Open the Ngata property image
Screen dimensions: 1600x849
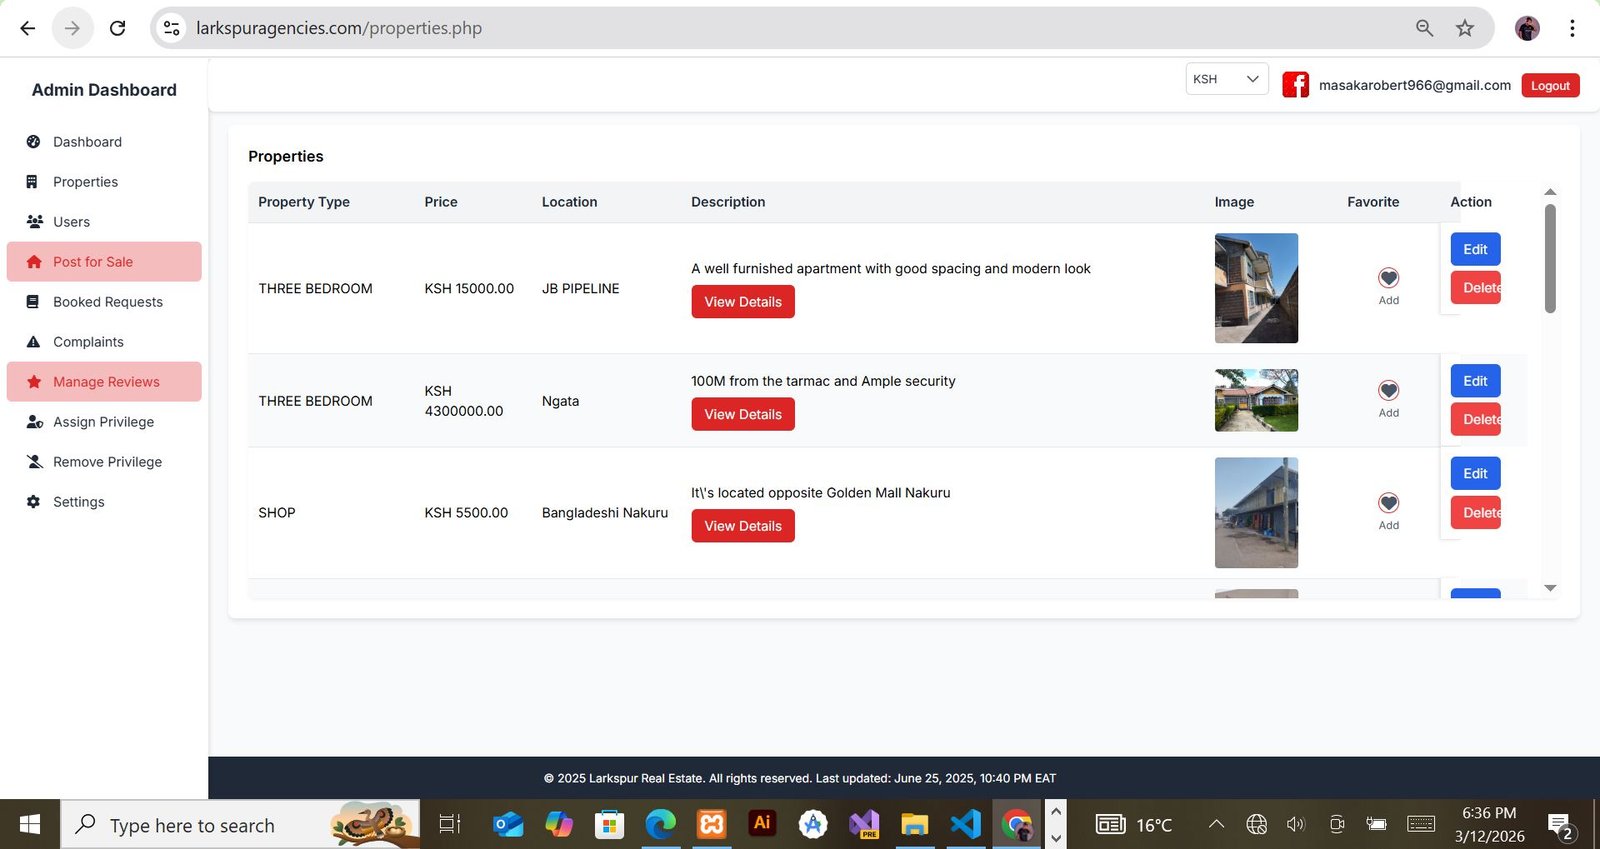(x=1256, y=400)
